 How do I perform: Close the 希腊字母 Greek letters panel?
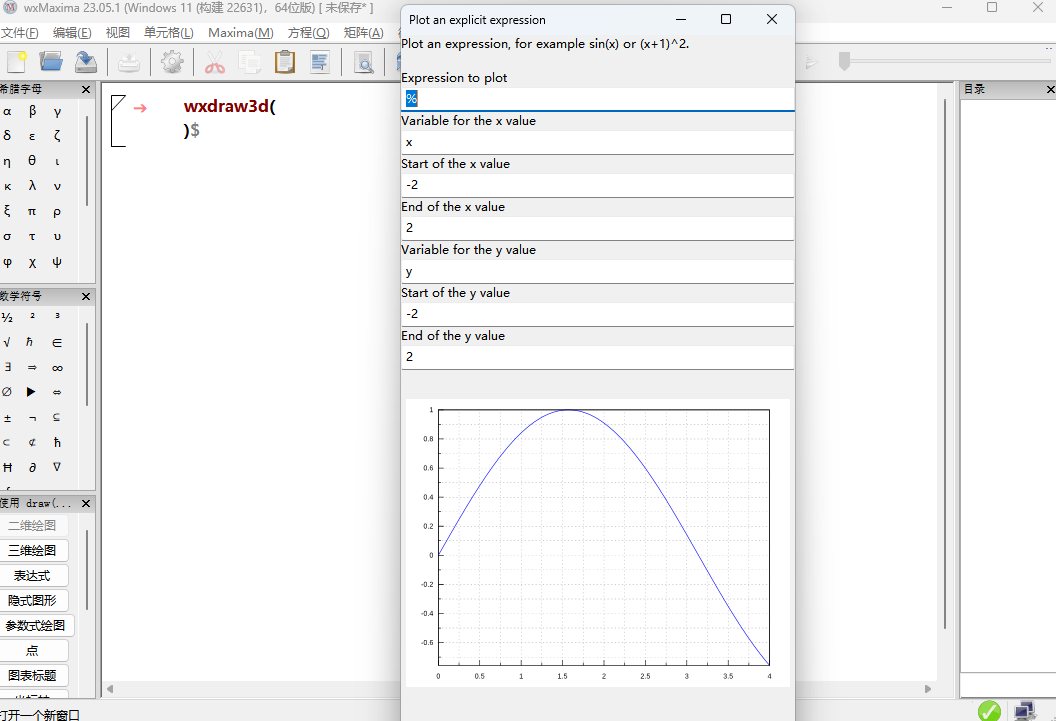86,89
